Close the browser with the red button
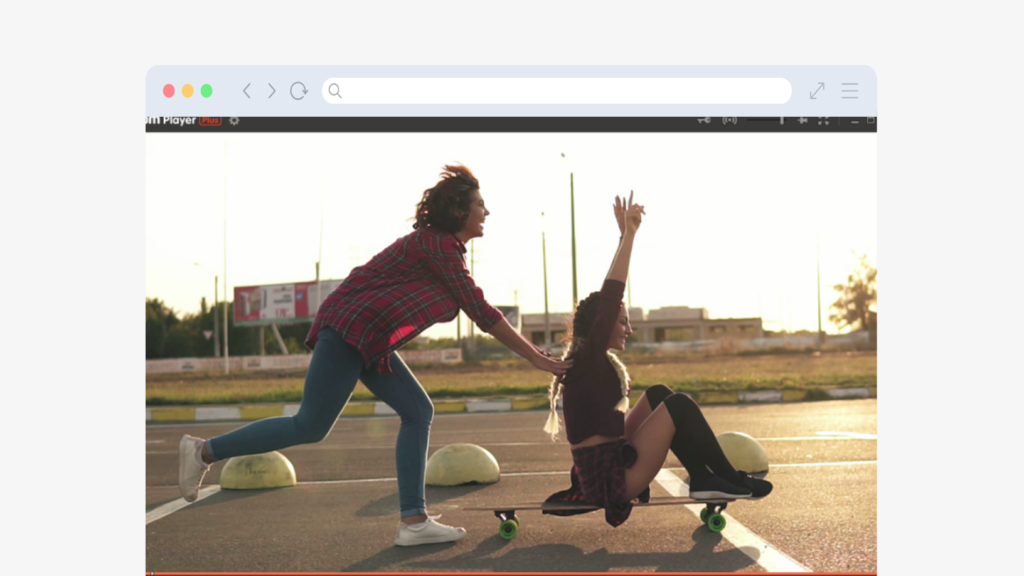1024x576 pixels. click(168, 91)
